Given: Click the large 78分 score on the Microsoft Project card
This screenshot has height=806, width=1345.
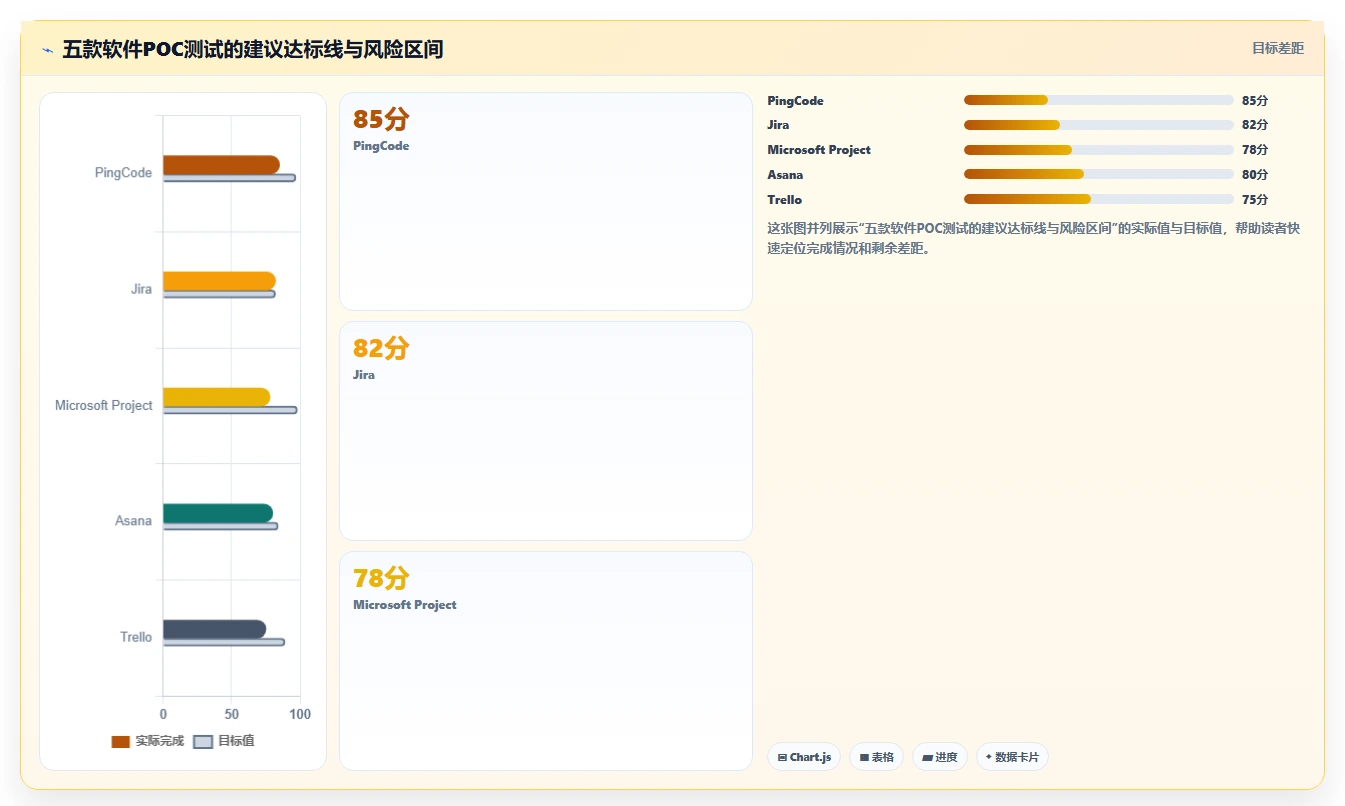Looking at the screenshot, I should (x=381, y=579).
